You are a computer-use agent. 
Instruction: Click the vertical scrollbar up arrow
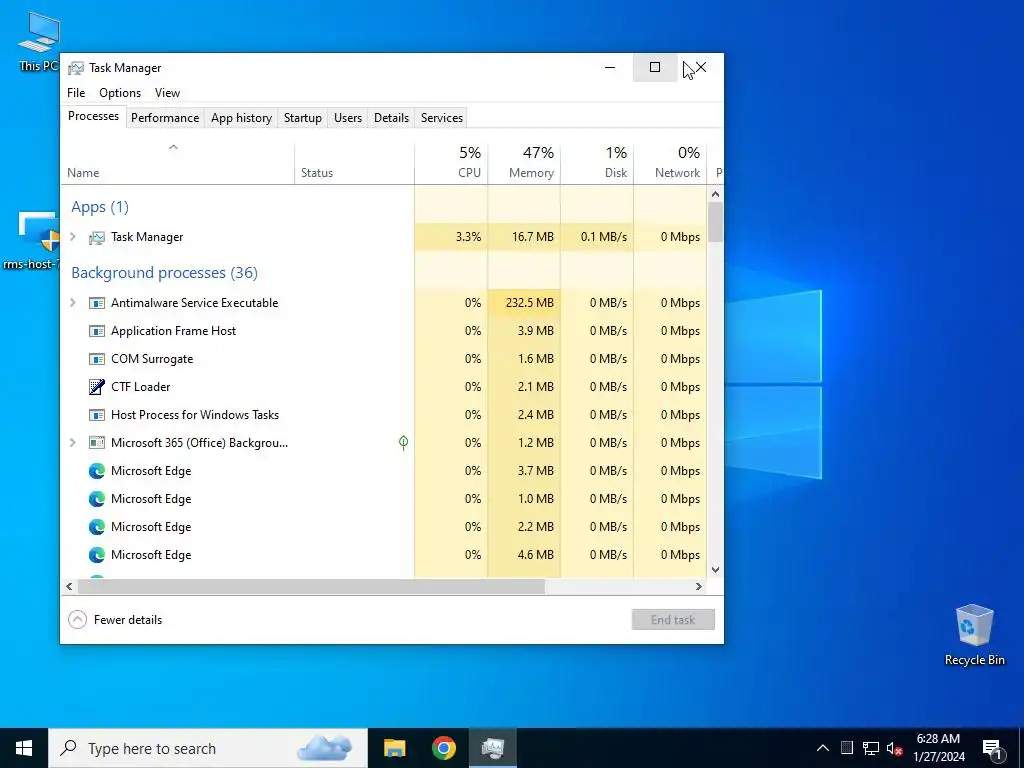pos(715,194)
